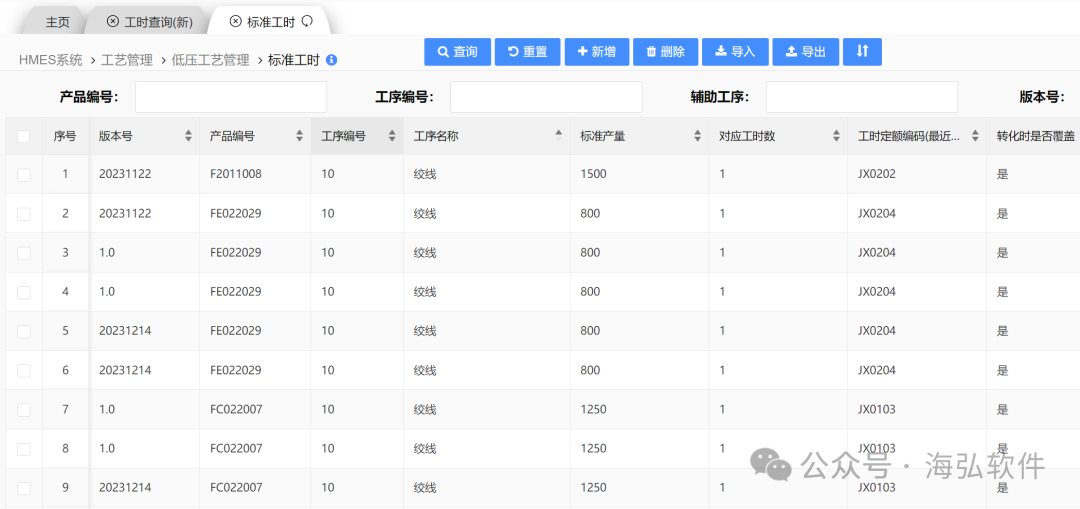Click the 导入 import button
The width and height of the screenshot is (1080, 509).
[x=735, y=52]
